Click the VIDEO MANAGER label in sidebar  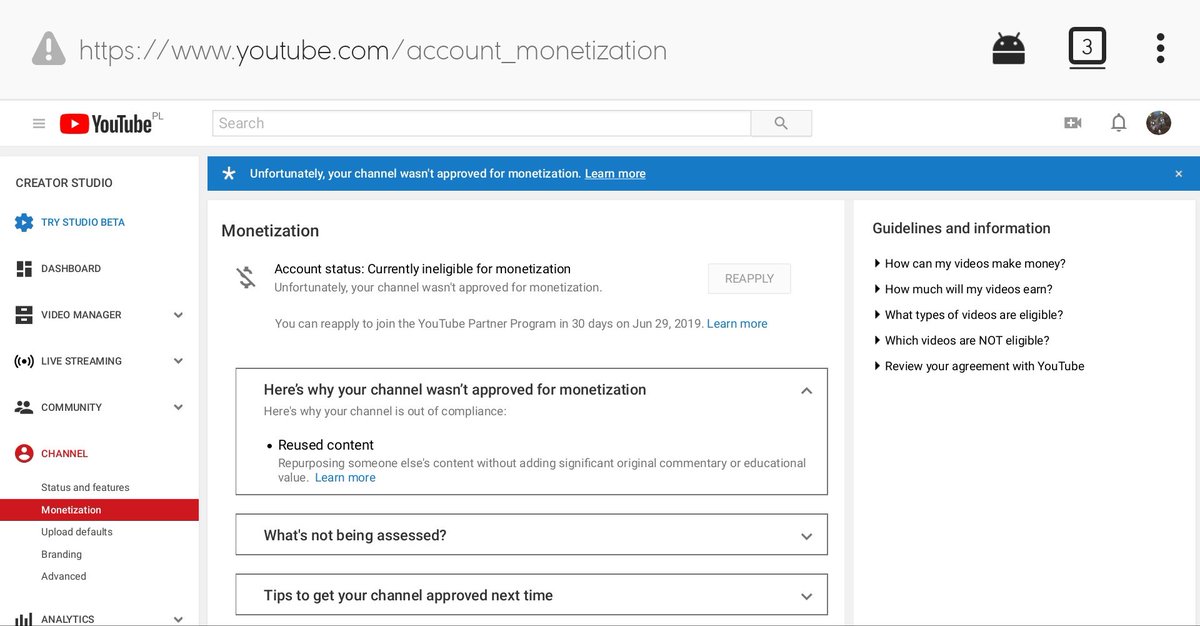pyautogui.click(x=81, y=315)
